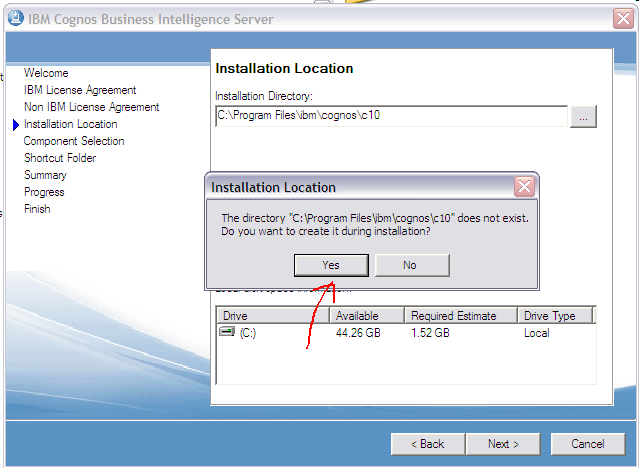
Task: Click the Available column header
Action: click(367, 316)
